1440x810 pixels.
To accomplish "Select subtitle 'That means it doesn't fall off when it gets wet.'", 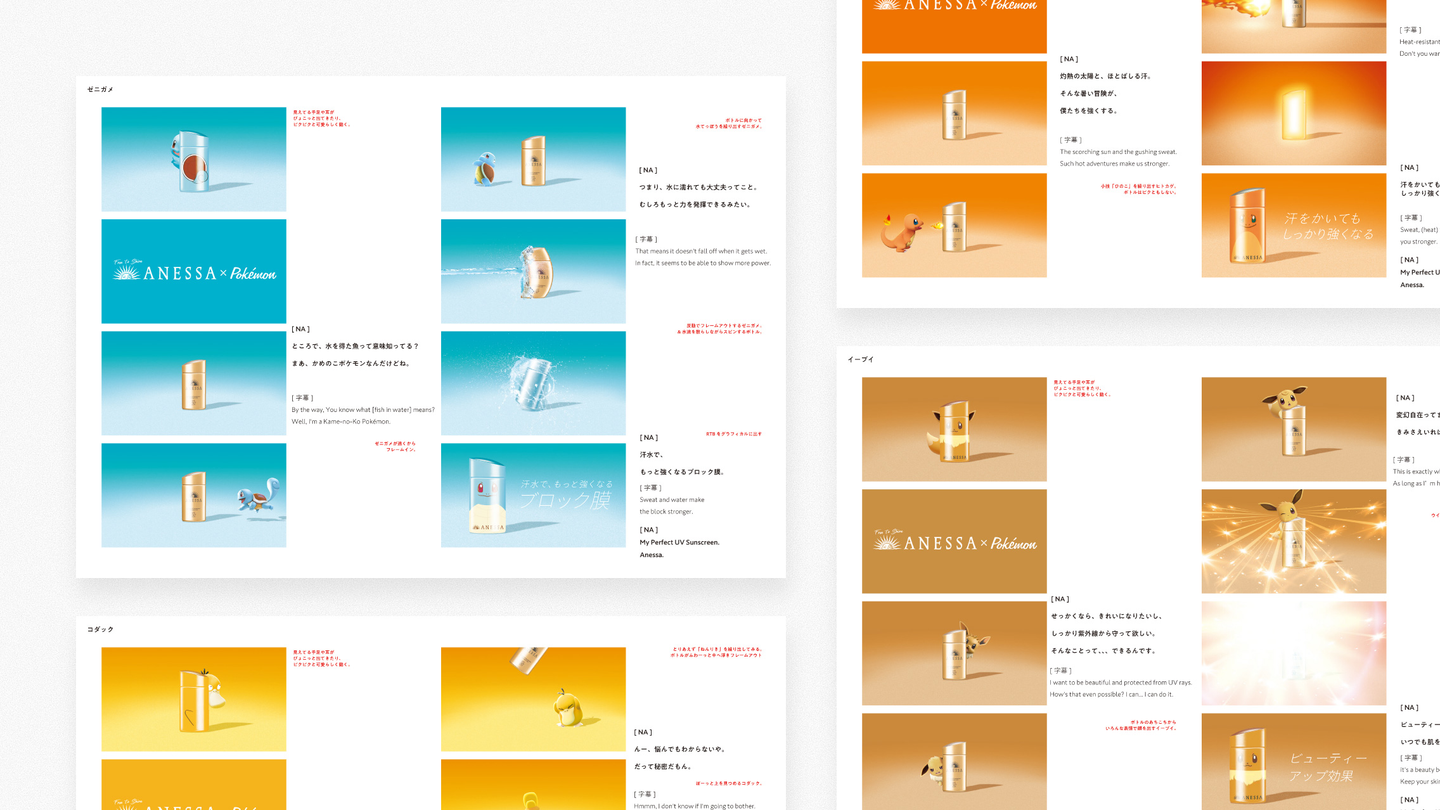I will (x=701, y=251).
